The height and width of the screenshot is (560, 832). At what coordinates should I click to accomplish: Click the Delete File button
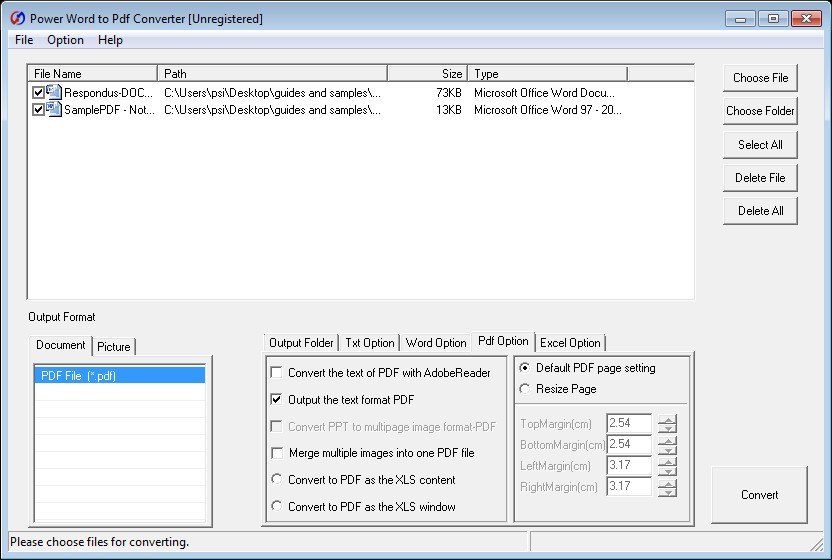point(760,178)
